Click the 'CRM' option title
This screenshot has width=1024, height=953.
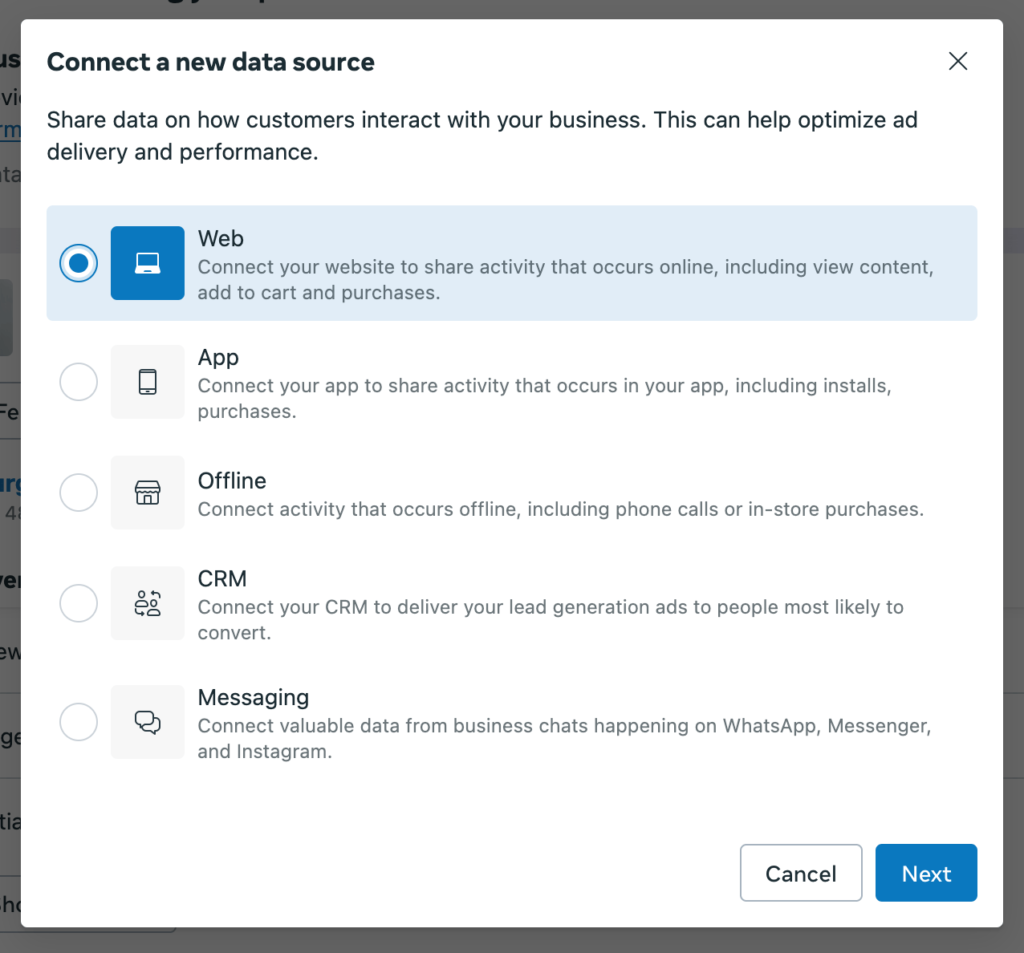coord(222,579)
